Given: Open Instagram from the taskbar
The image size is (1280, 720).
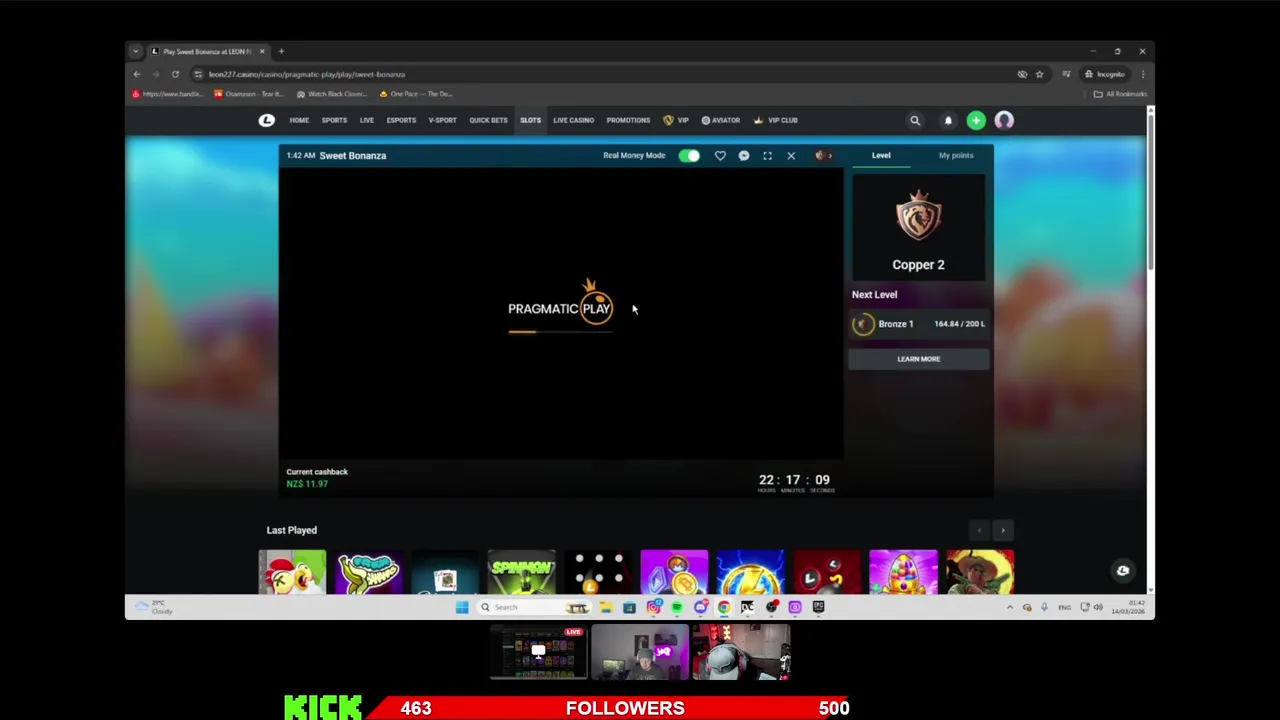Looking at the screenshot, I should 653,607.
